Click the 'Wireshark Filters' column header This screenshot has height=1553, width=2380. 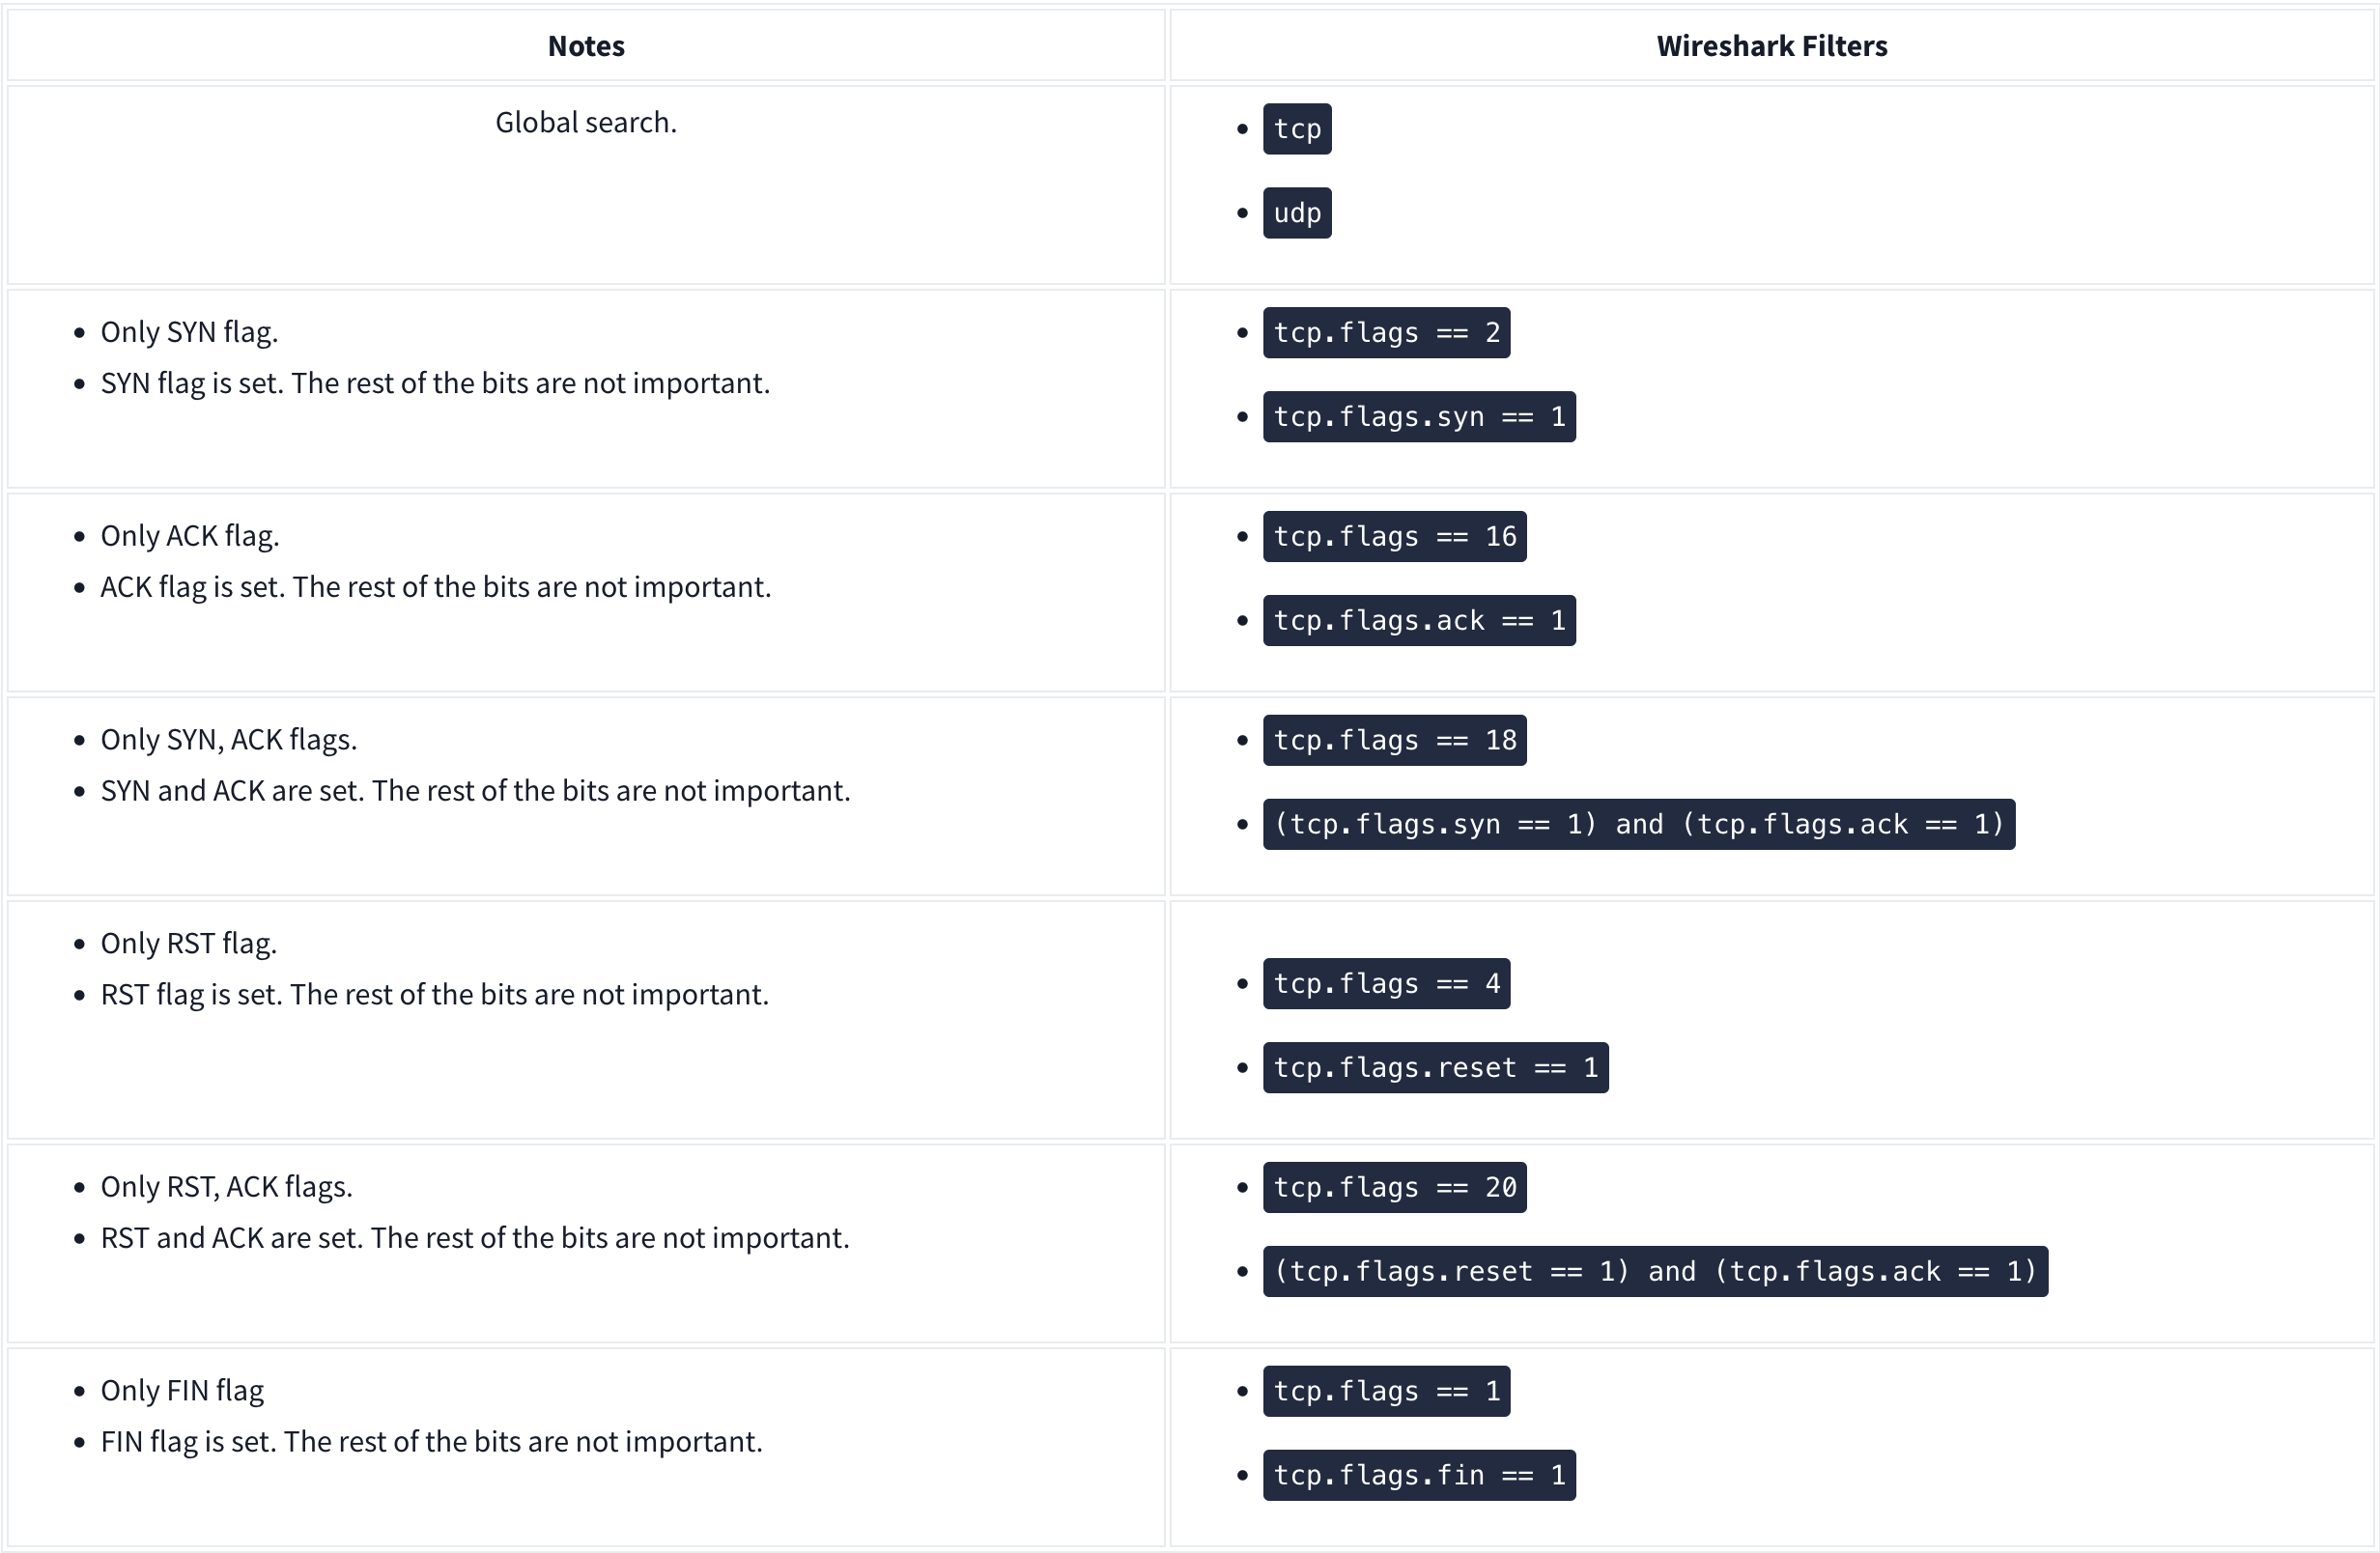coord(1771,46)
